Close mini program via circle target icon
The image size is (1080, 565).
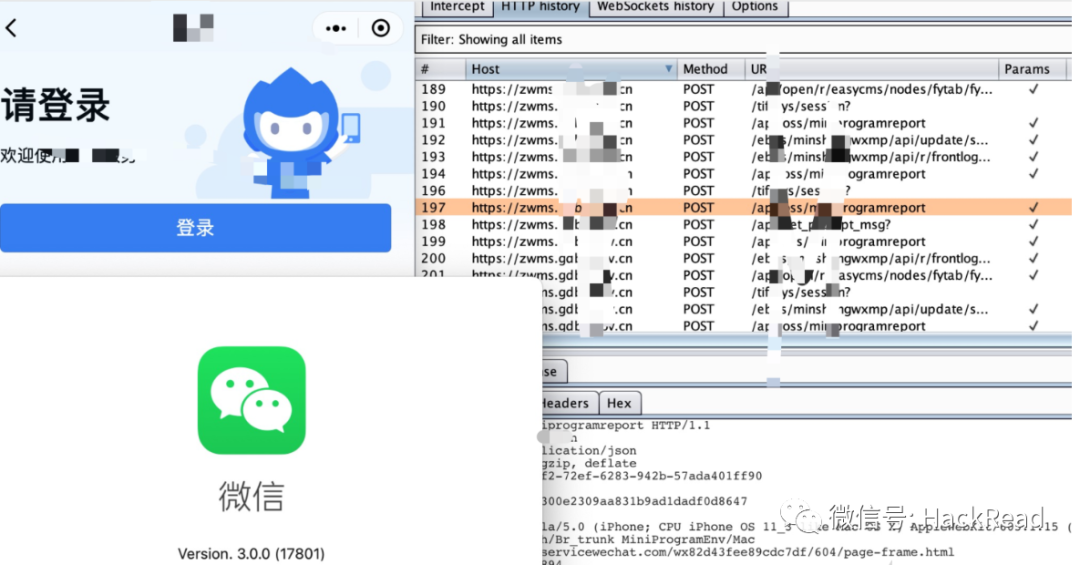(381, 28)
